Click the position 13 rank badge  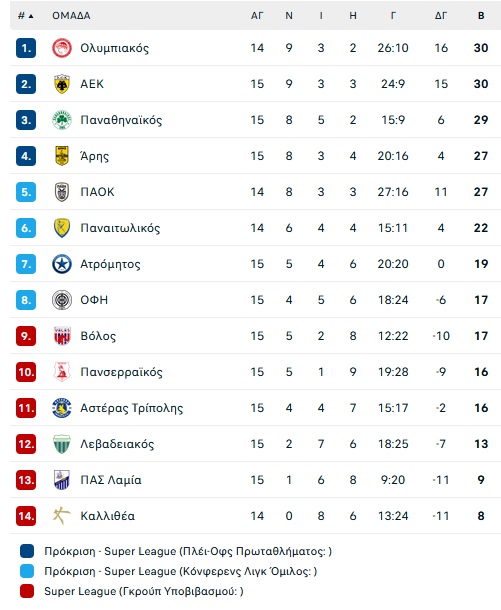(x=26, y=480)
